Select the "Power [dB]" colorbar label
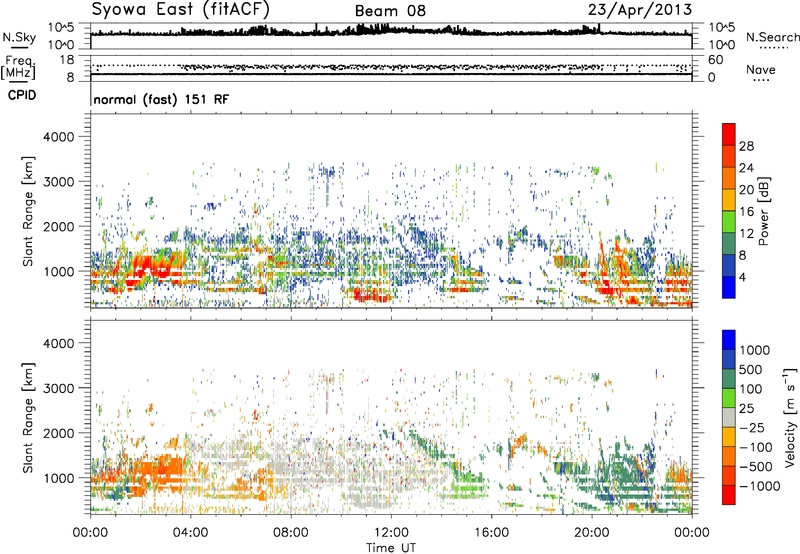The image size is (800, 554). [764, 211]
